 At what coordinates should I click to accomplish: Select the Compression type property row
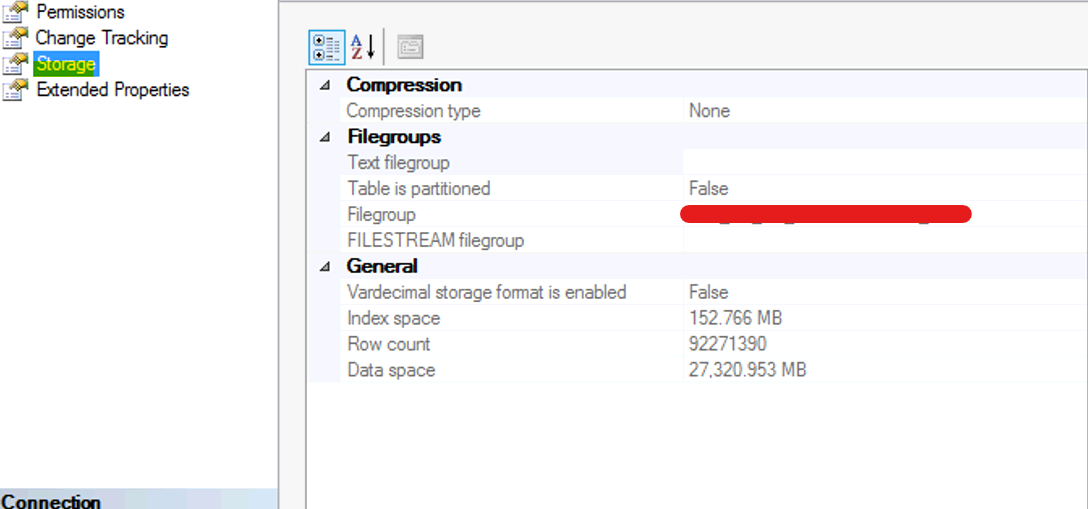point(713,111)
